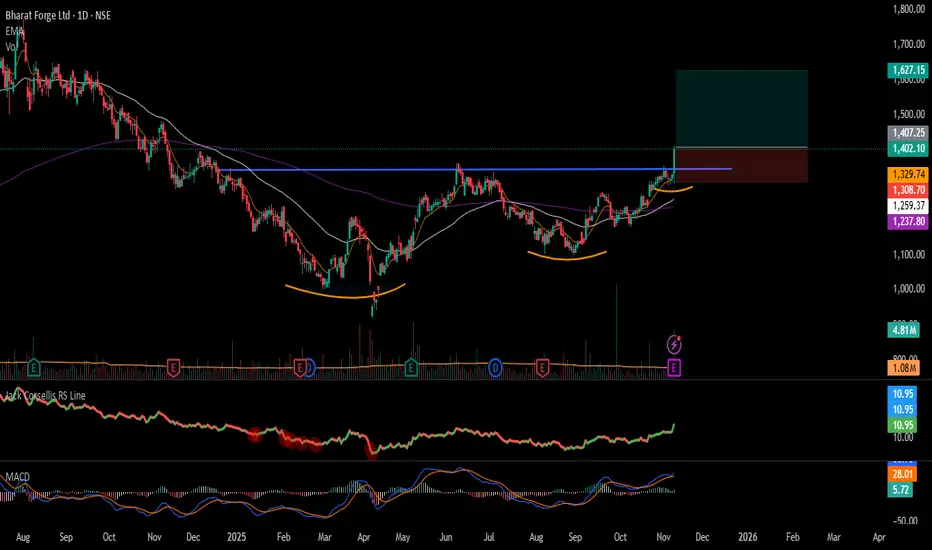This screenshot has height=550, width=932.
Task: Select the Jack Corsellis RS Line legend
Action: click(45, 395)
